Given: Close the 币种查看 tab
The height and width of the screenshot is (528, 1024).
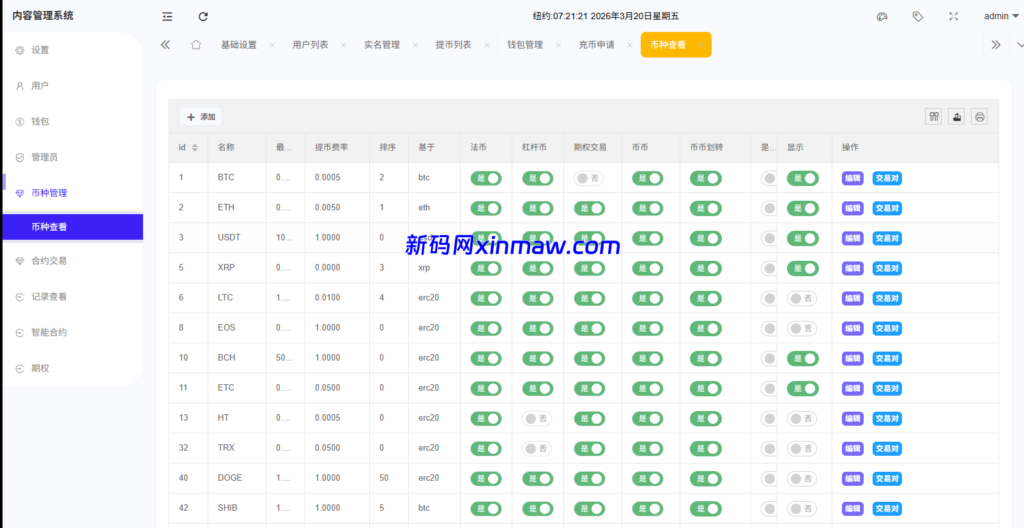Looking at the screenshot, I should [701, 45].
